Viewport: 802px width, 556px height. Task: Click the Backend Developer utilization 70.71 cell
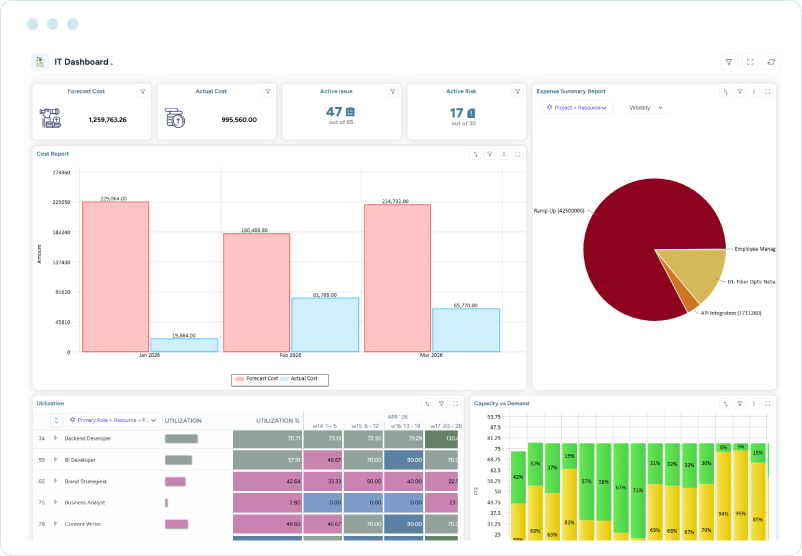click(268, 439)
